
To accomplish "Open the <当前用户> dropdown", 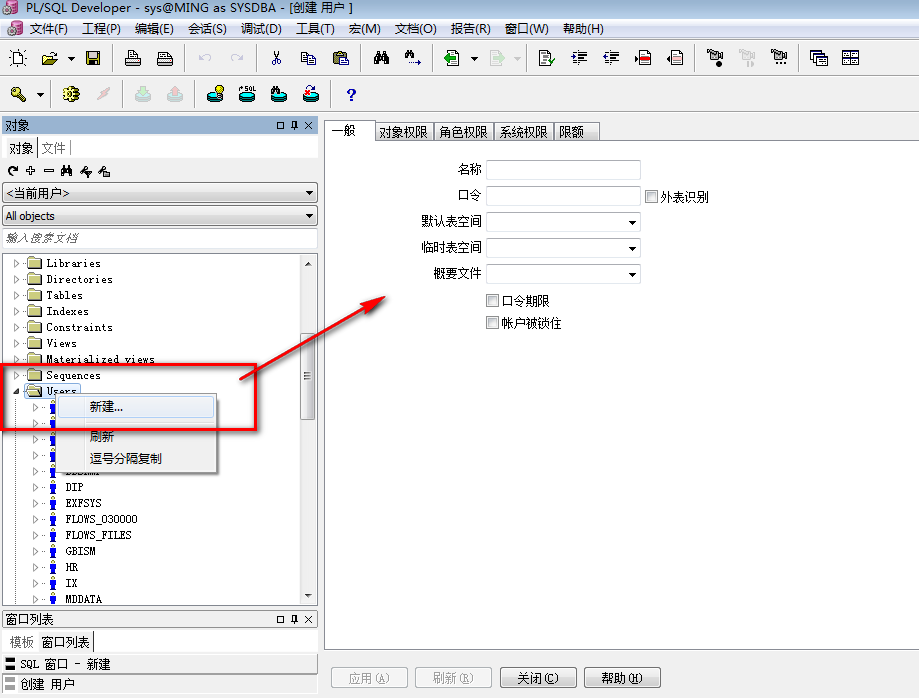I will tap(160, 193).
